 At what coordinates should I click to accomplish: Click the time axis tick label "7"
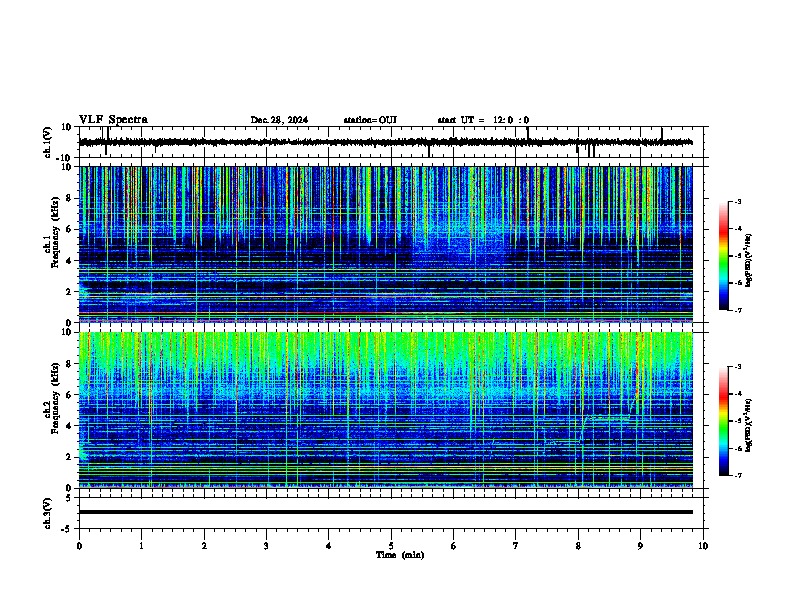click(x=516, y=546)
